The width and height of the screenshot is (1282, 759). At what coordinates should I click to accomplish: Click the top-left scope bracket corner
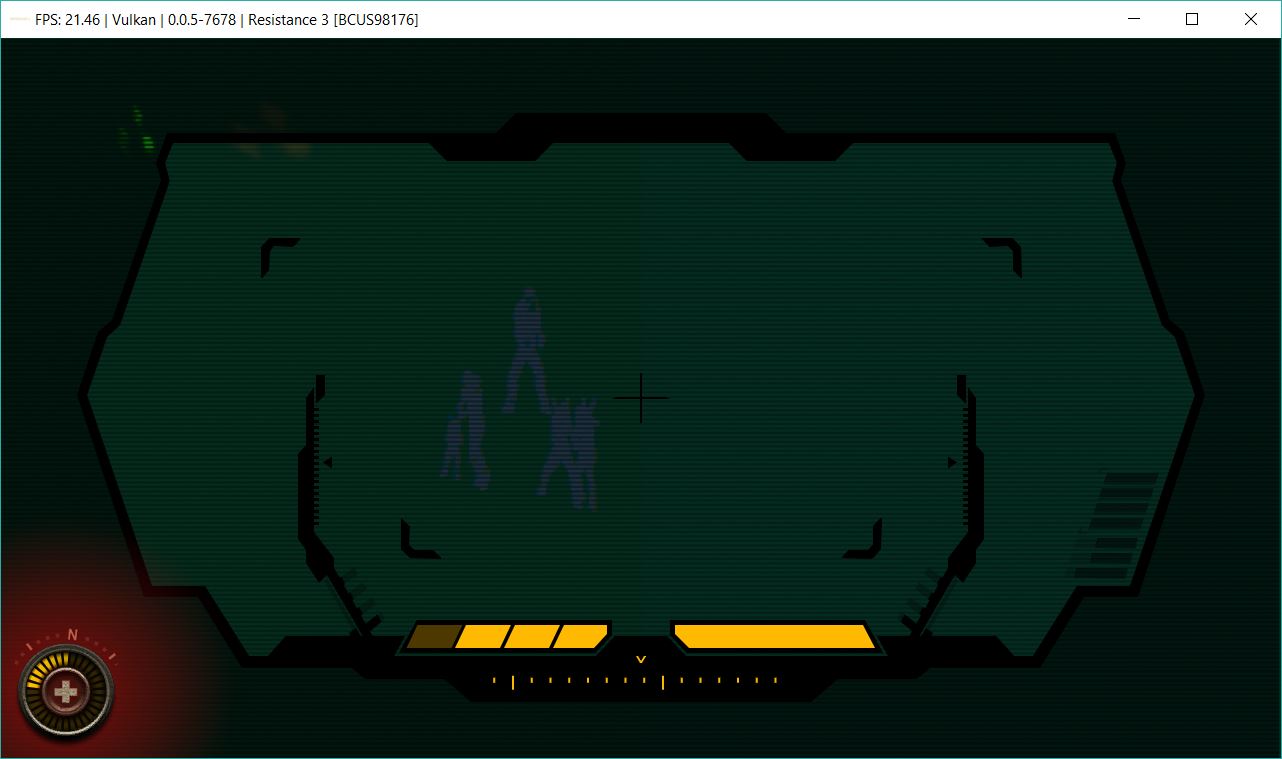coord(279,256)
